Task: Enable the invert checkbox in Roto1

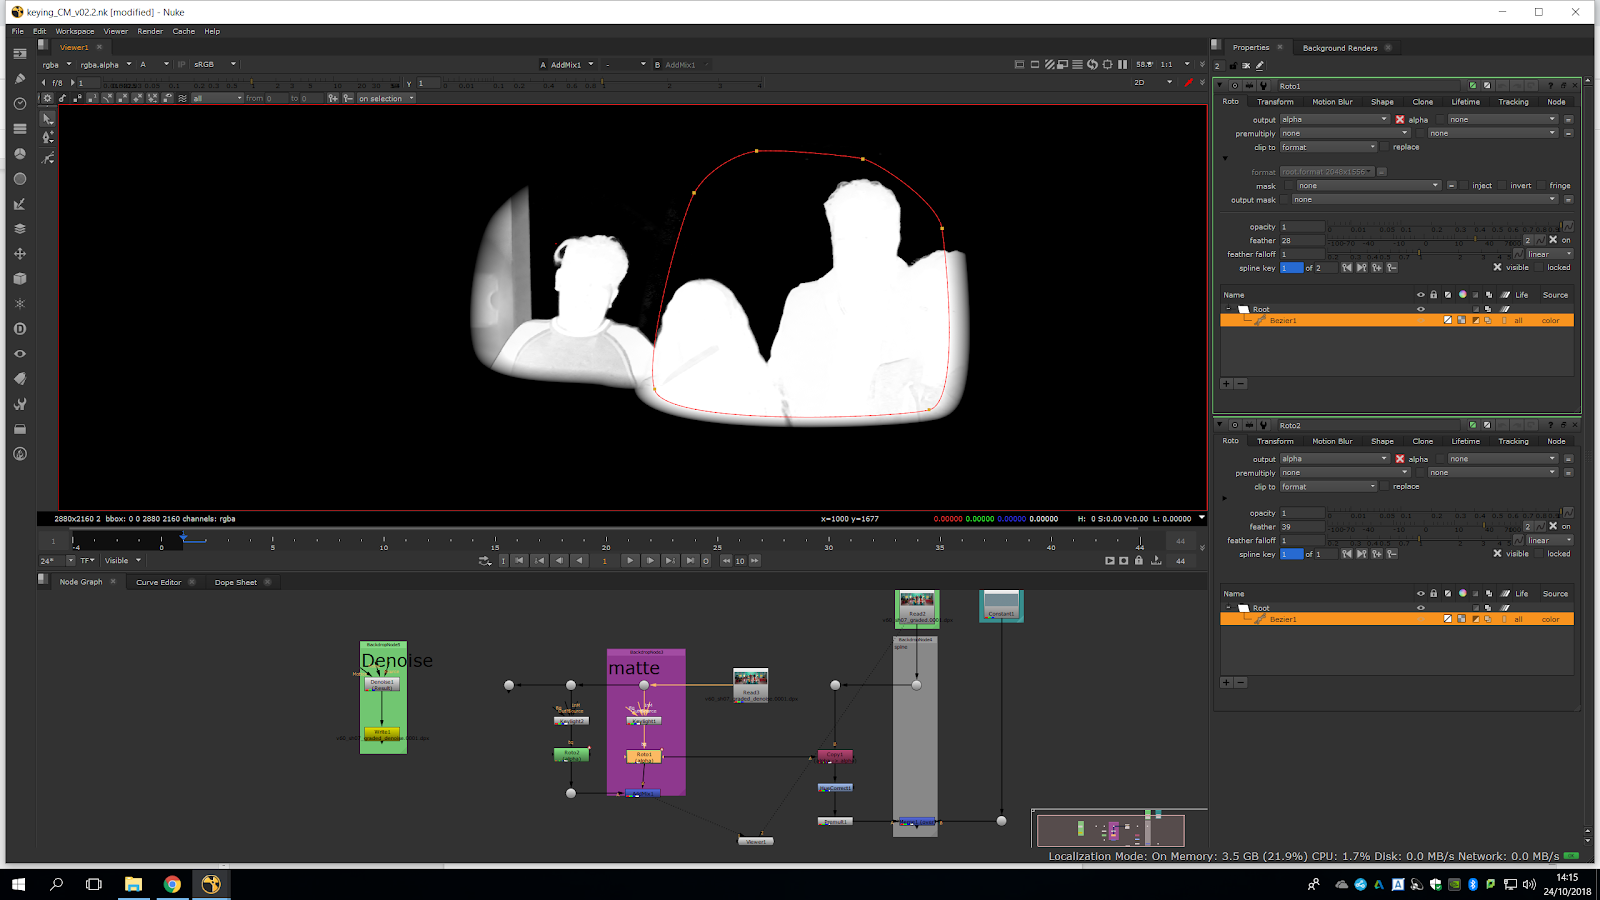Action: tap(1503, 186)
